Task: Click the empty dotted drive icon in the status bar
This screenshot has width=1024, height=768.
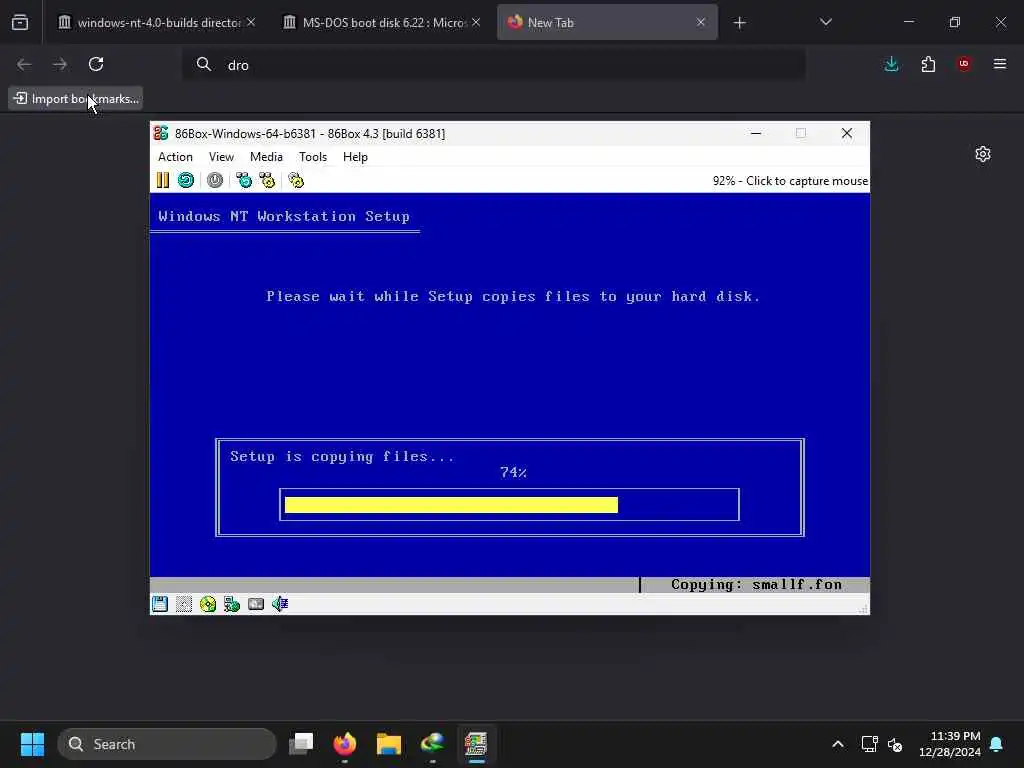Action: point(184,604)
